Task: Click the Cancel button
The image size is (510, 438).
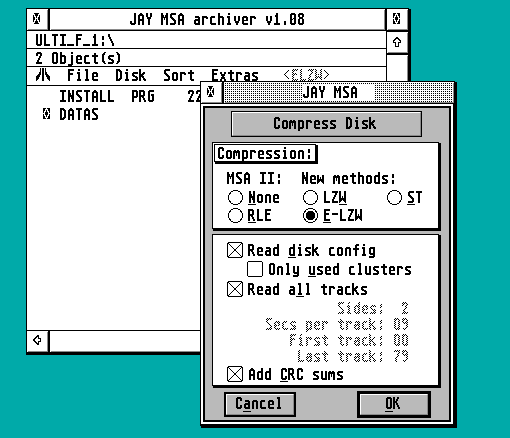Action: pyautogui.click(x=260, y=404)
